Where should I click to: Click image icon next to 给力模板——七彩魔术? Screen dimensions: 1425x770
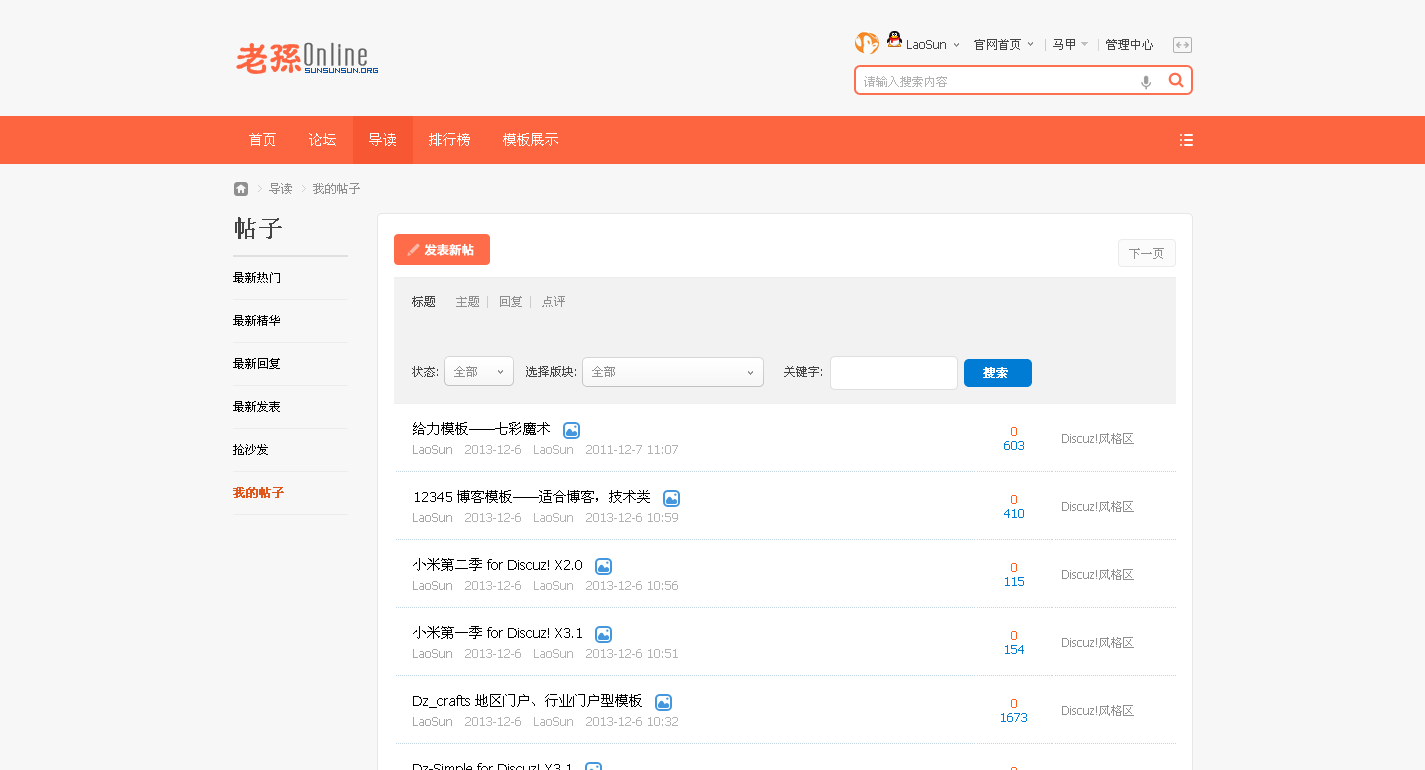[x=571, y=430]
